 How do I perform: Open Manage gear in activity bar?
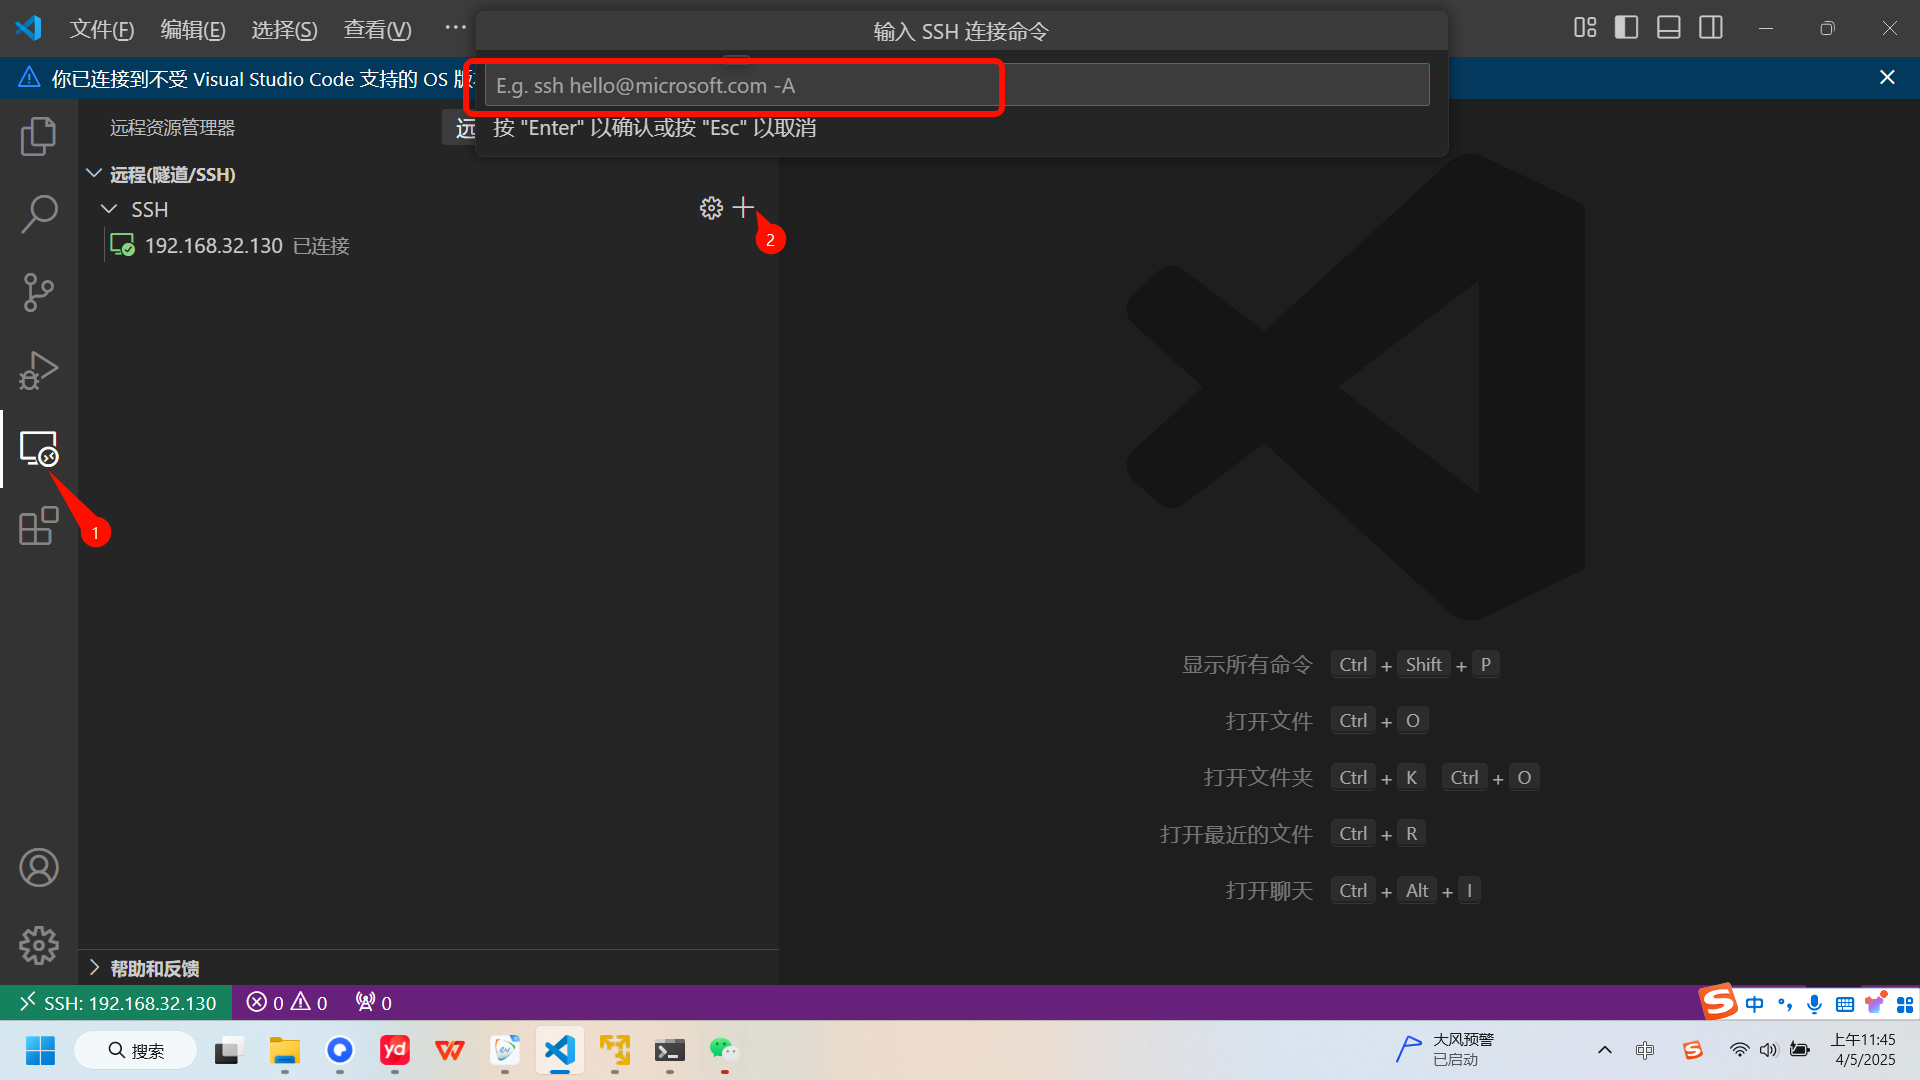[x=38, y=945]
